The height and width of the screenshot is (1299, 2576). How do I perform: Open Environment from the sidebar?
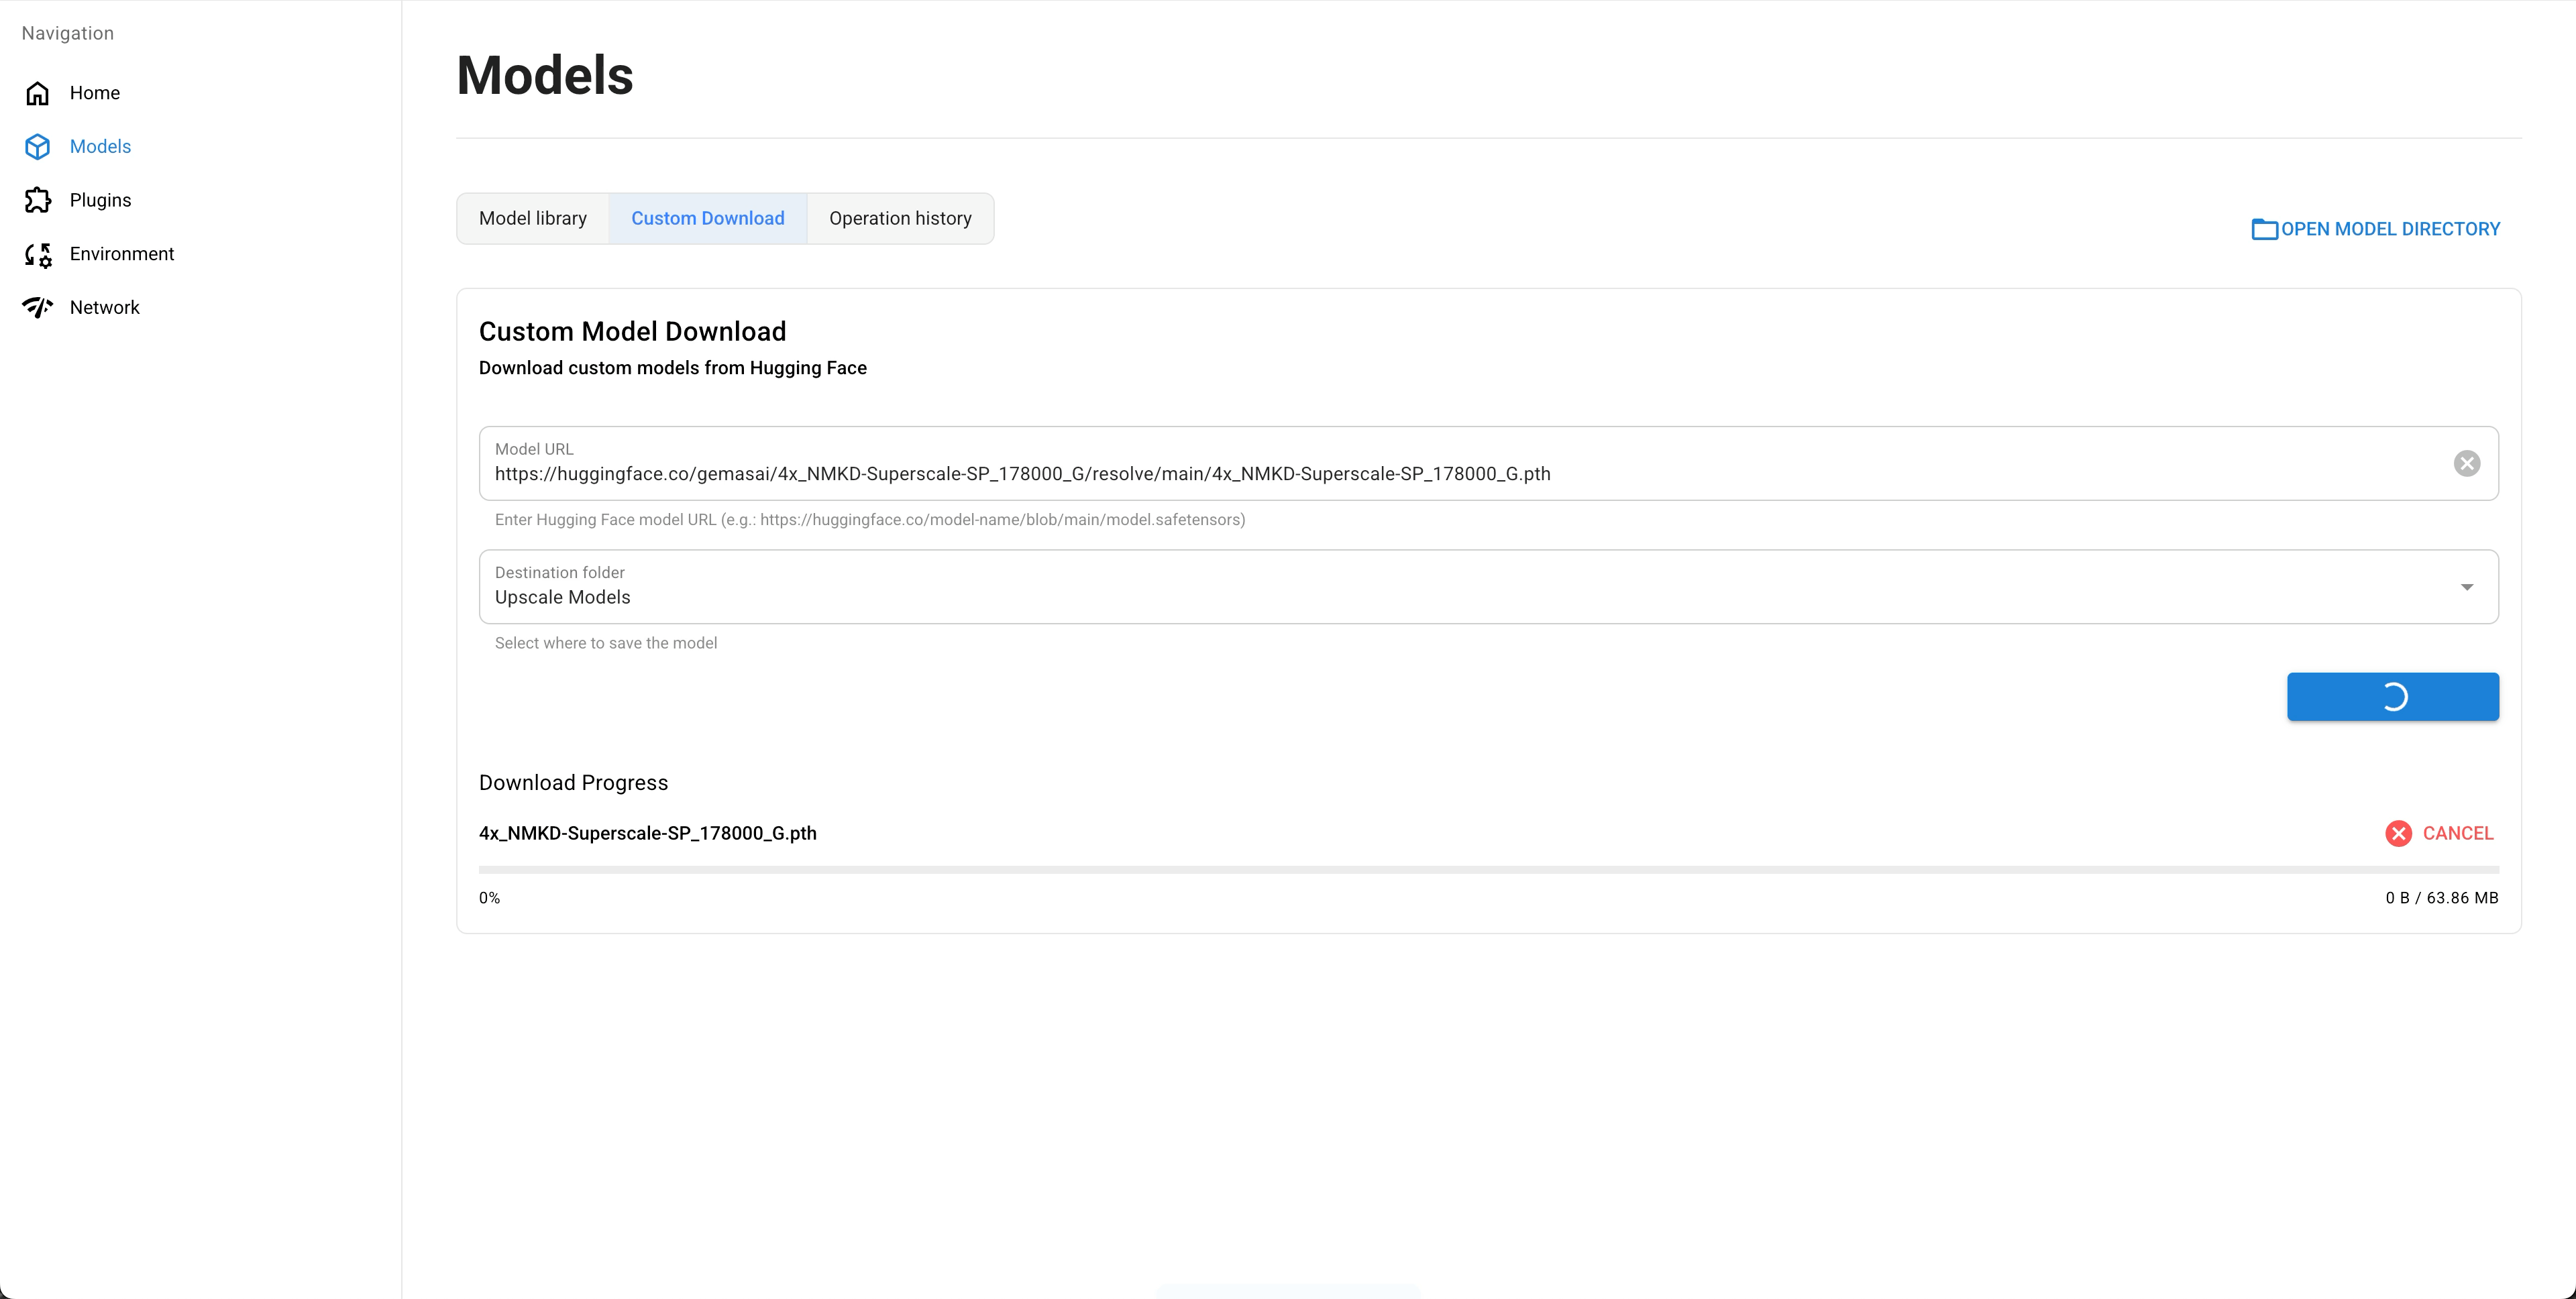click(x=121, y=254)
